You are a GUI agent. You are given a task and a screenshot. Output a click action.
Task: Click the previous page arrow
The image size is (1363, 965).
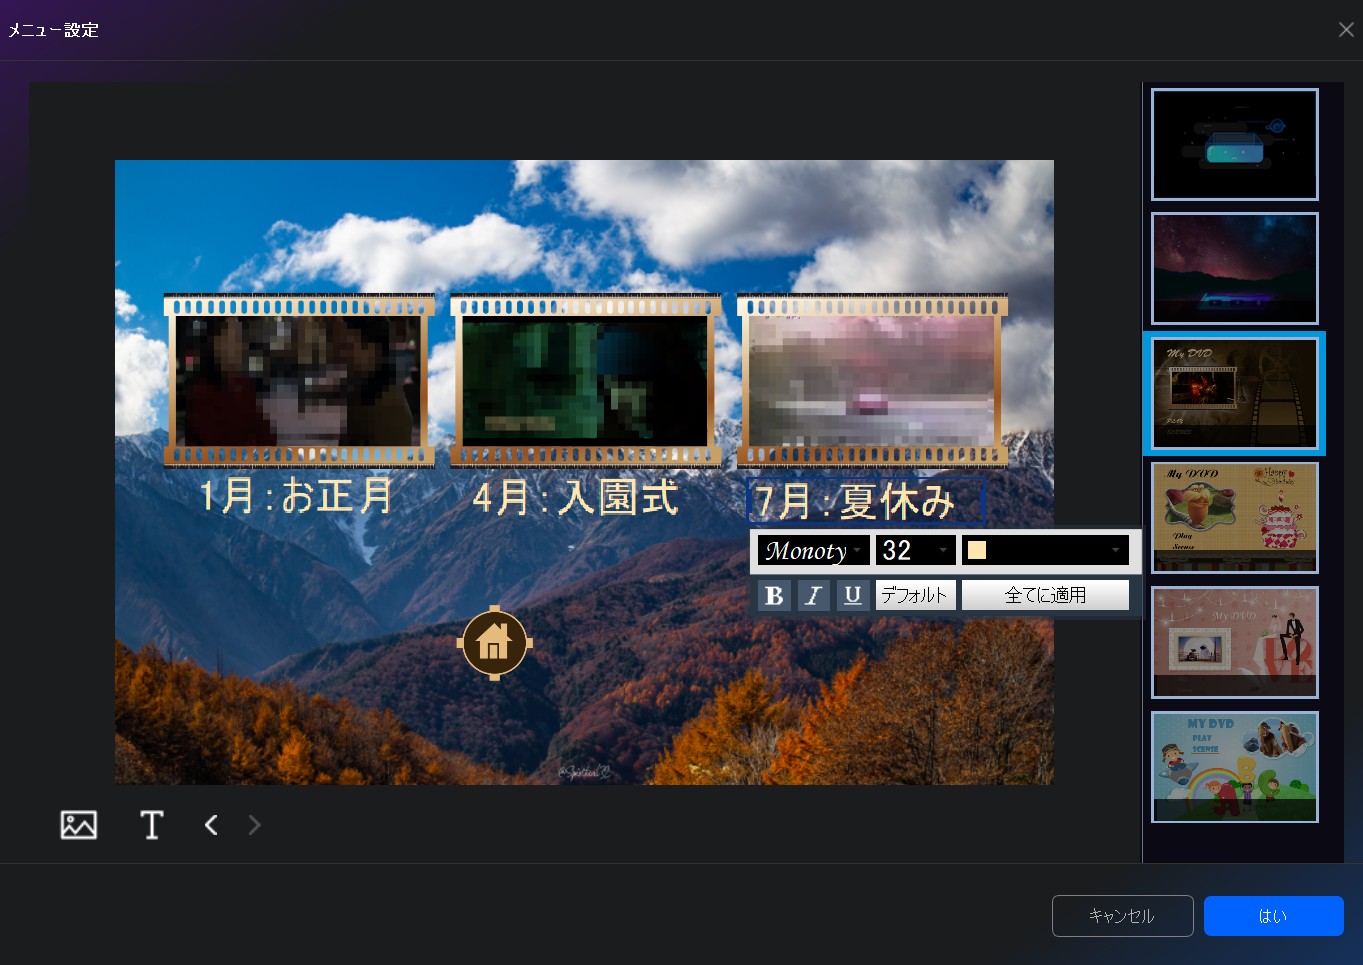210,824
